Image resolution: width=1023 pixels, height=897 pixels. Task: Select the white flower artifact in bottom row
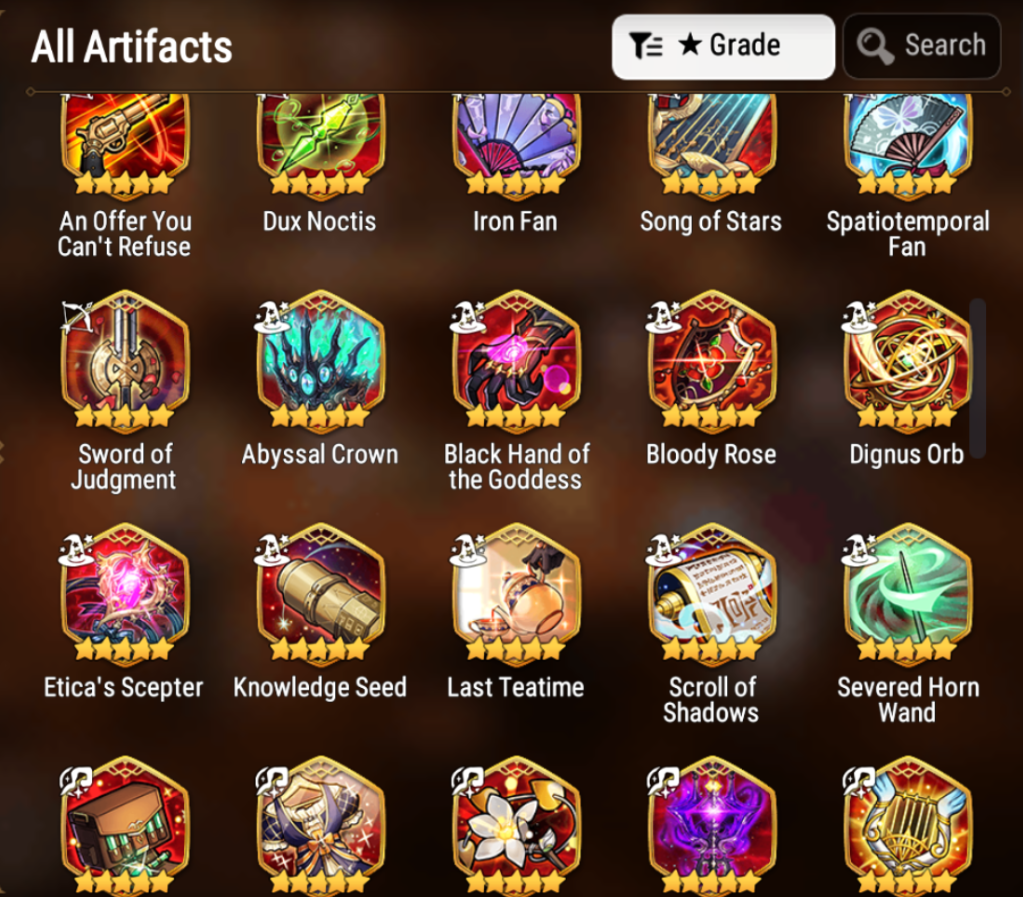tap(516, 826)
